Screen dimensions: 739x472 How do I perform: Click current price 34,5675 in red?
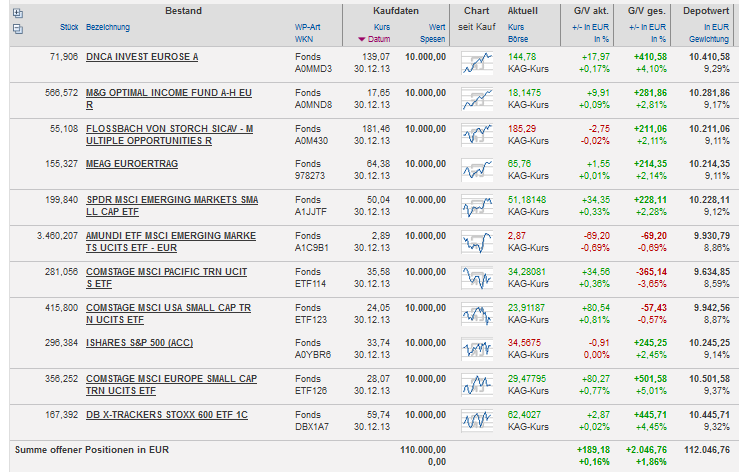click(x=524, y=343)
